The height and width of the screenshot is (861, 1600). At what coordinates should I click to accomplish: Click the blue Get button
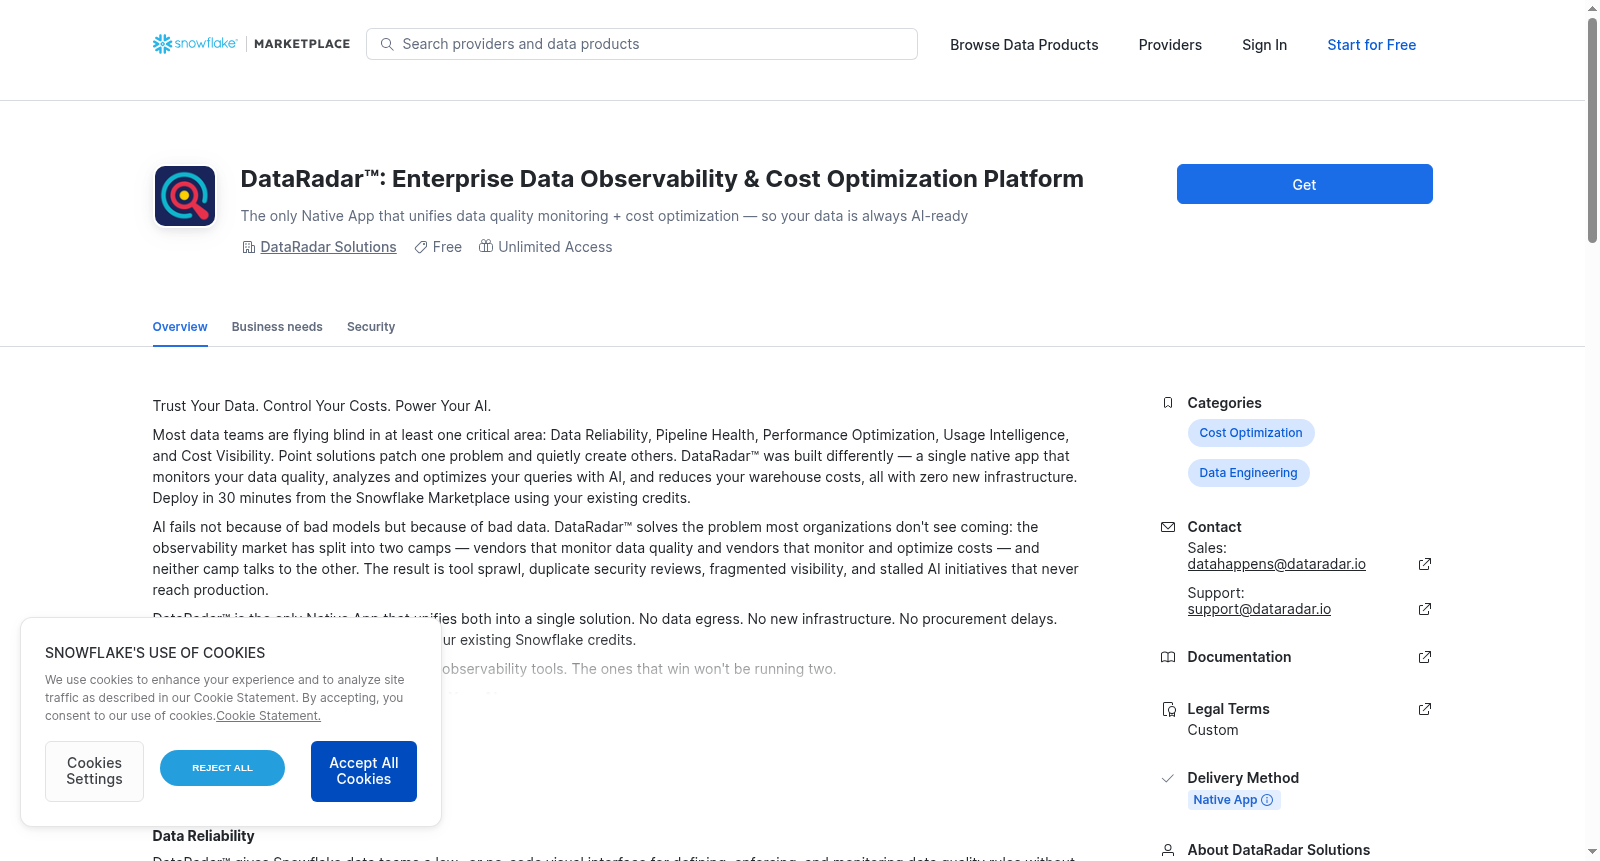(x=1304, y=184)
